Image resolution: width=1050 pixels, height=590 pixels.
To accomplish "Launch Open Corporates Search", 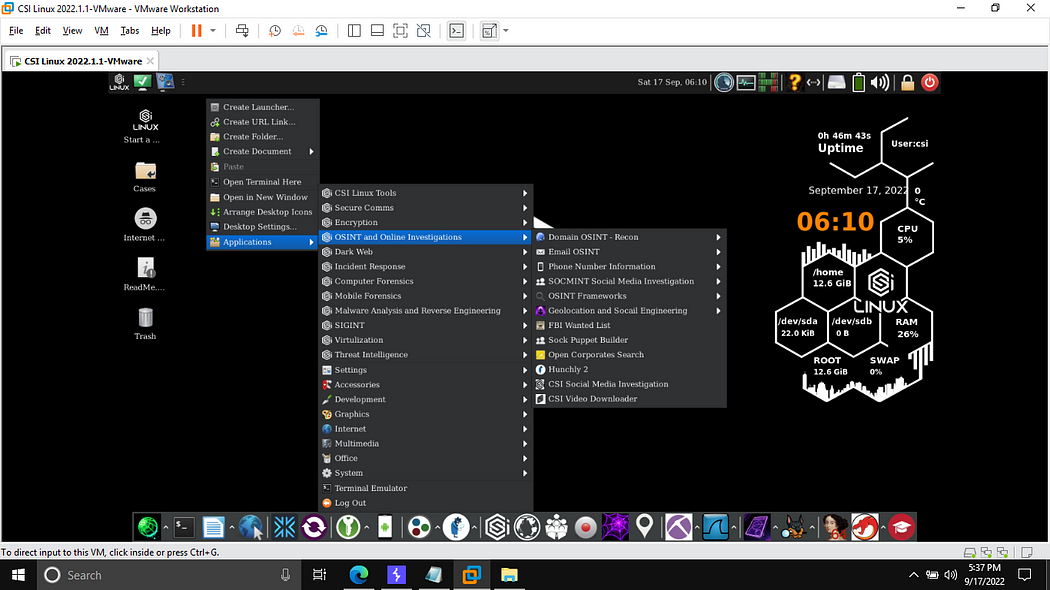I will (629, 355).
